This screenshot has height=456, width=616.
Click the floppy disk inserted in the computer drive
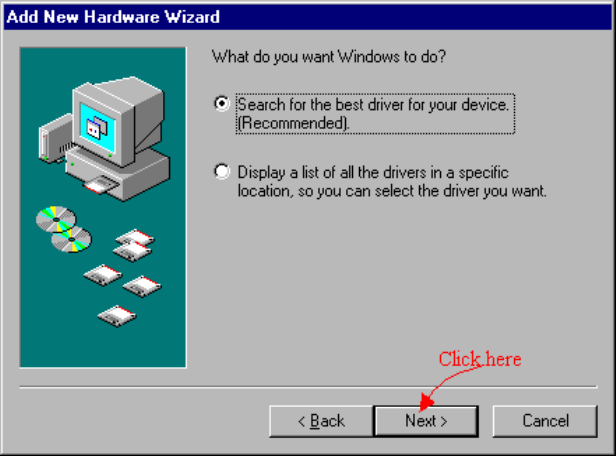pyautogui.click(x=101, y=185)
